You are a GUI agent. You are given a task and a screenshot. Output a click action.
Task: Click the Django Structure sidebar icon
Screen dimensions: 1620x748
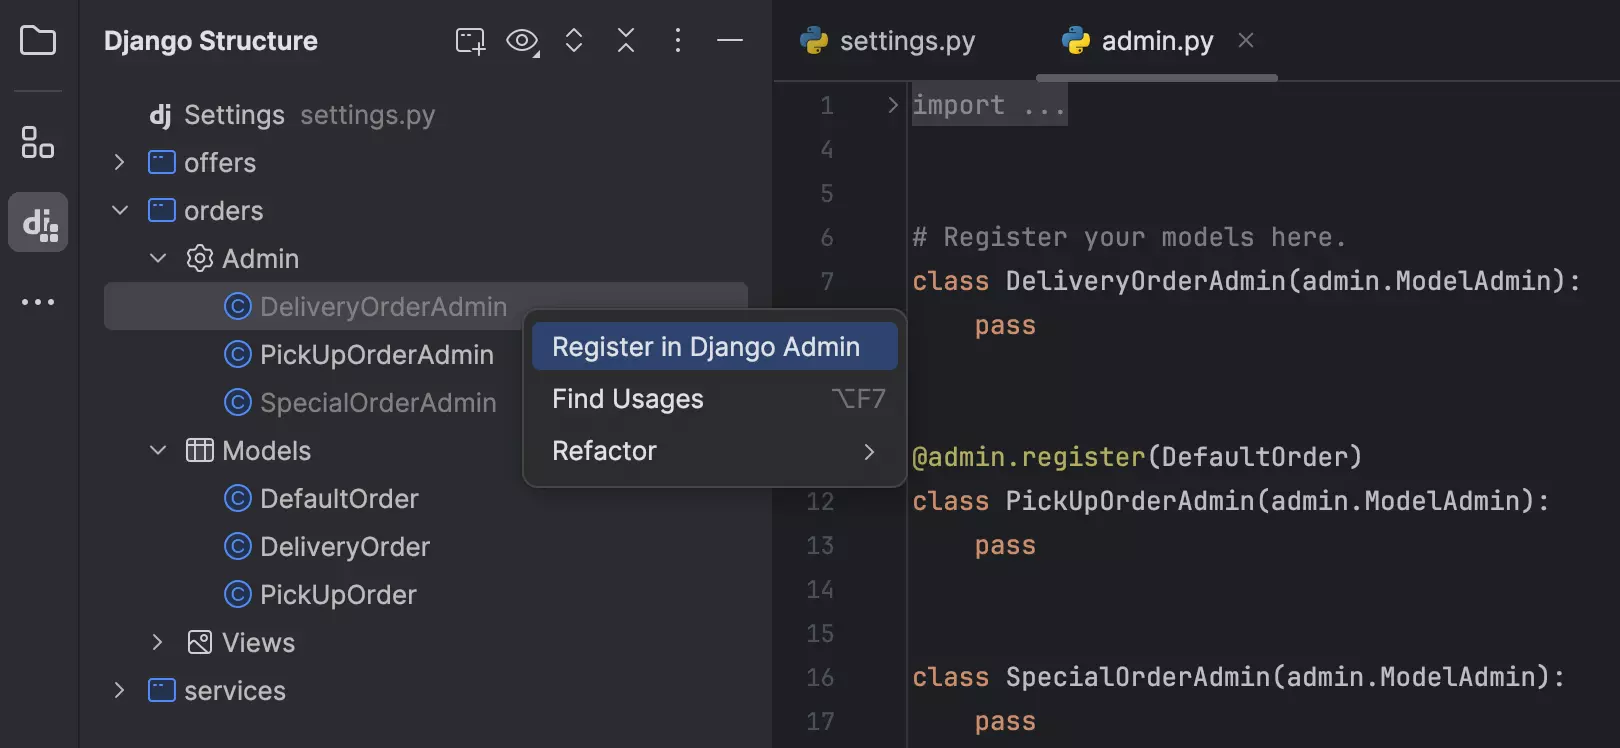39,222
